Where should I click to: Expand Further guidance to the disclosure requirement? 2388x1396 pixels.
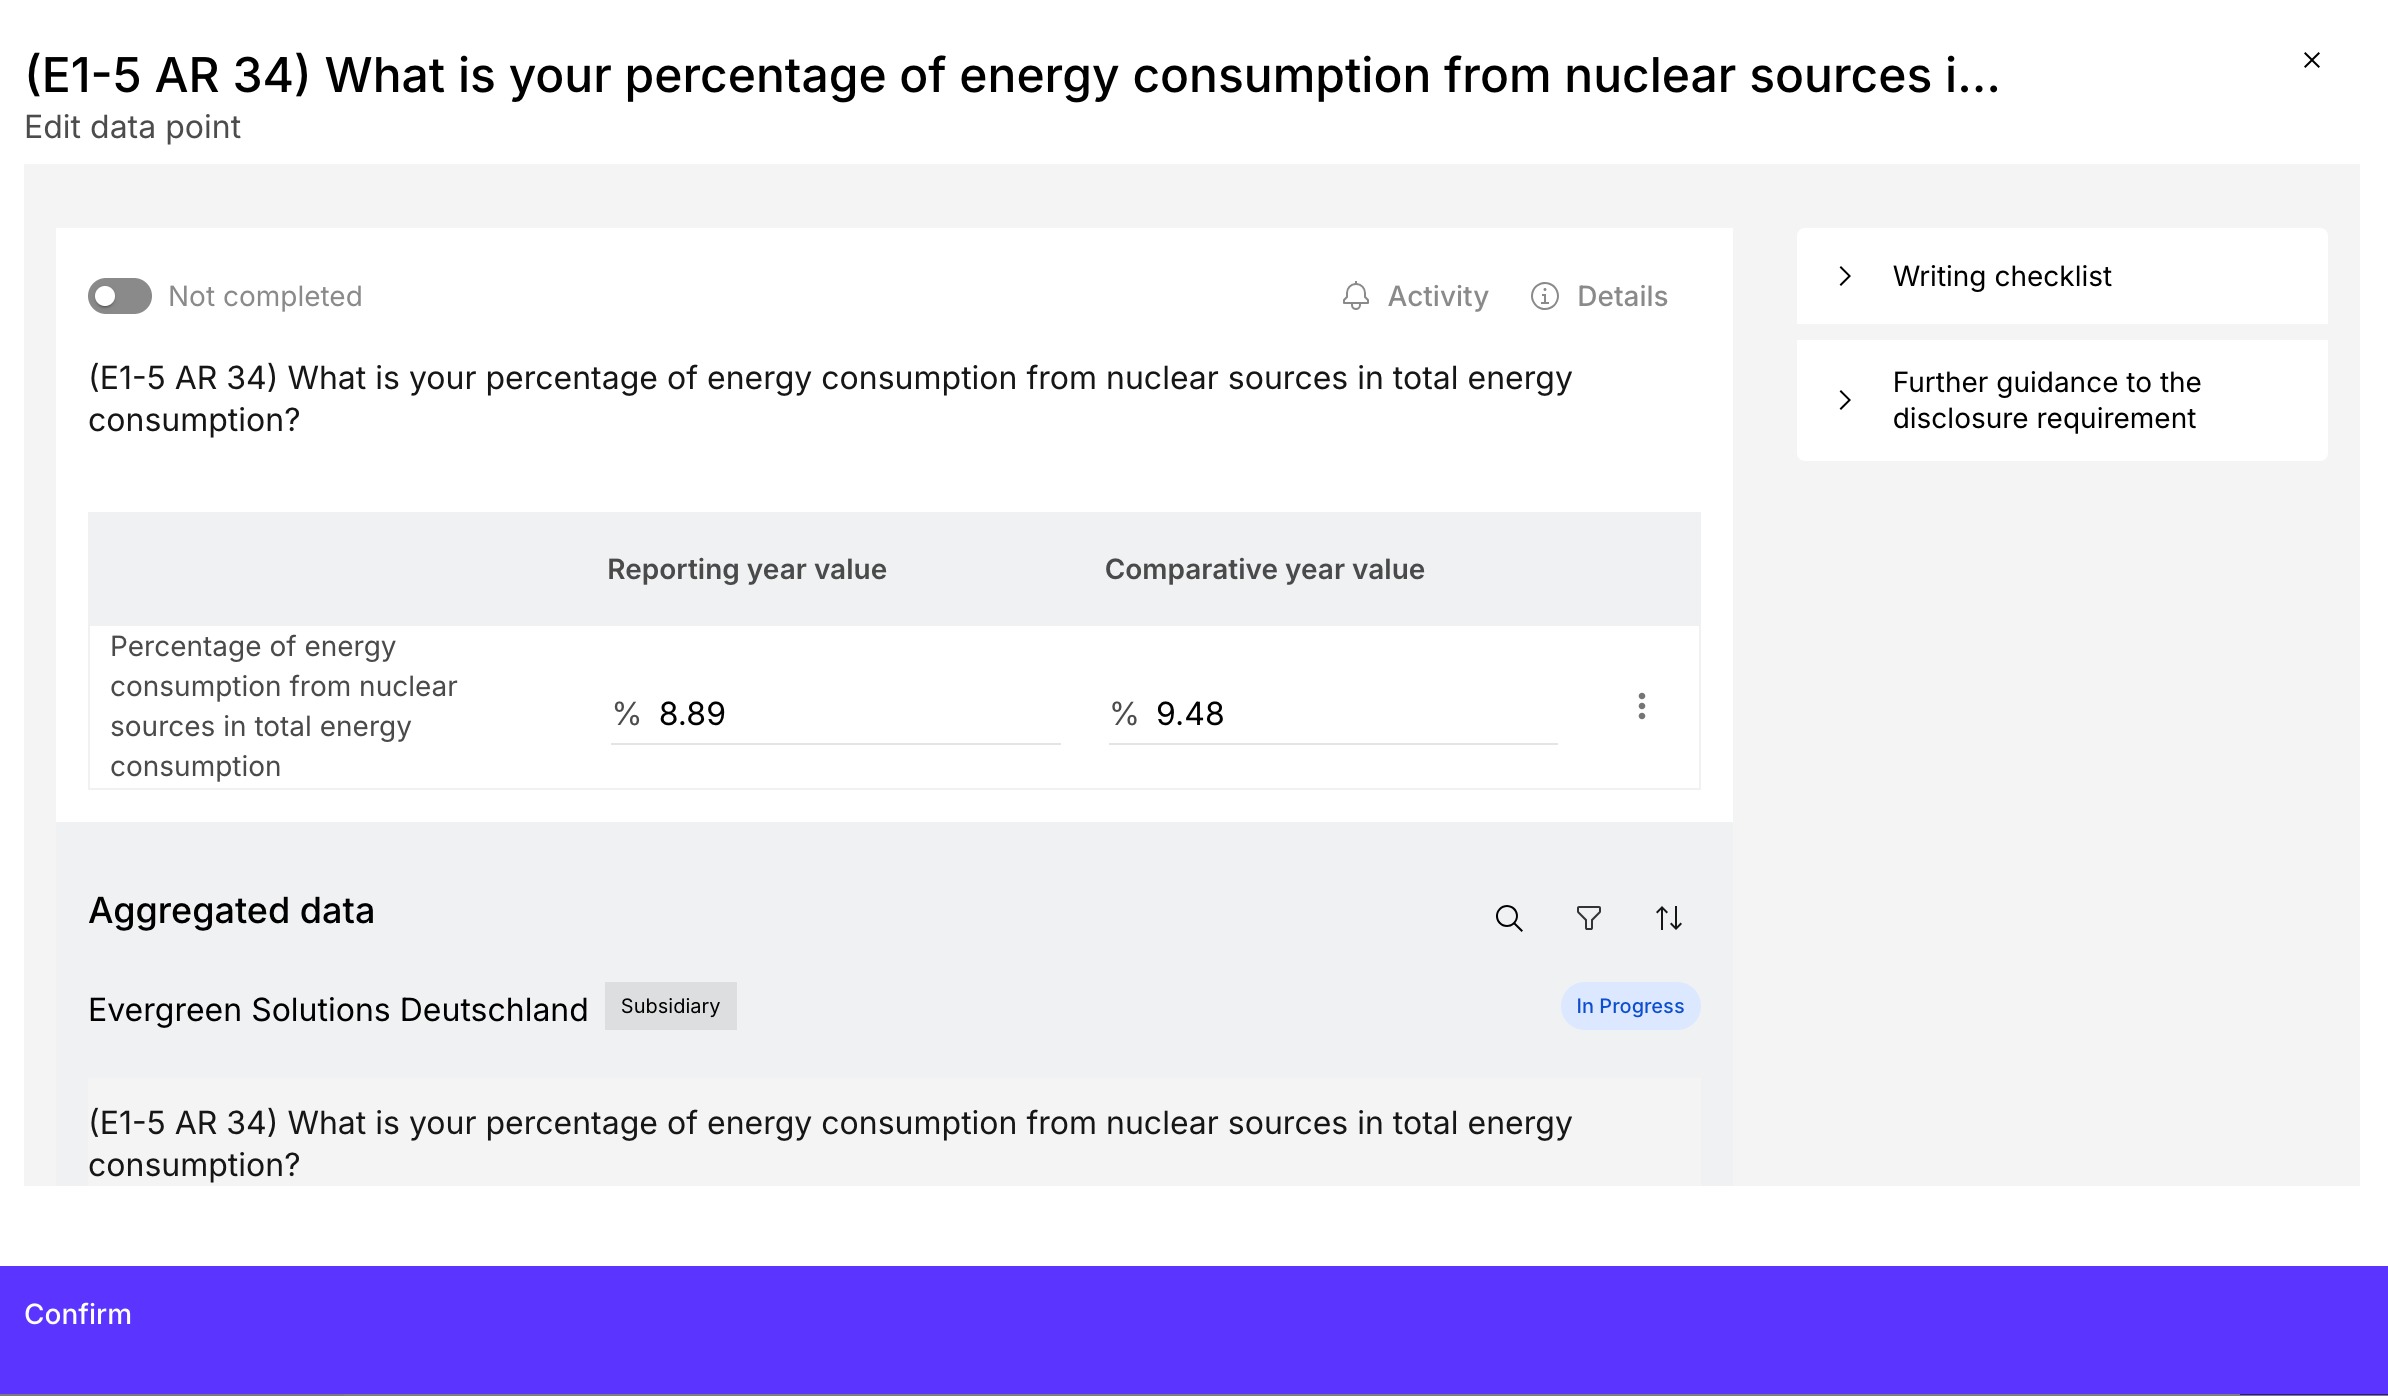tap(2045, 400)
